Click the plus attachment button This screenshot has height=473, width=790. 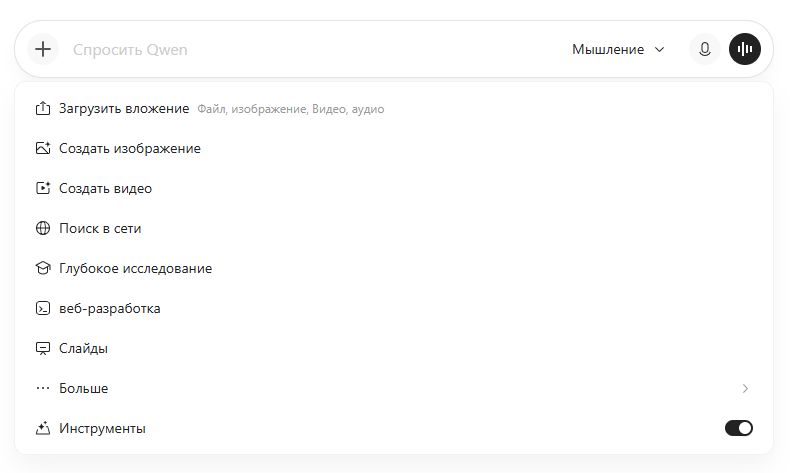[x=43, y=49]
